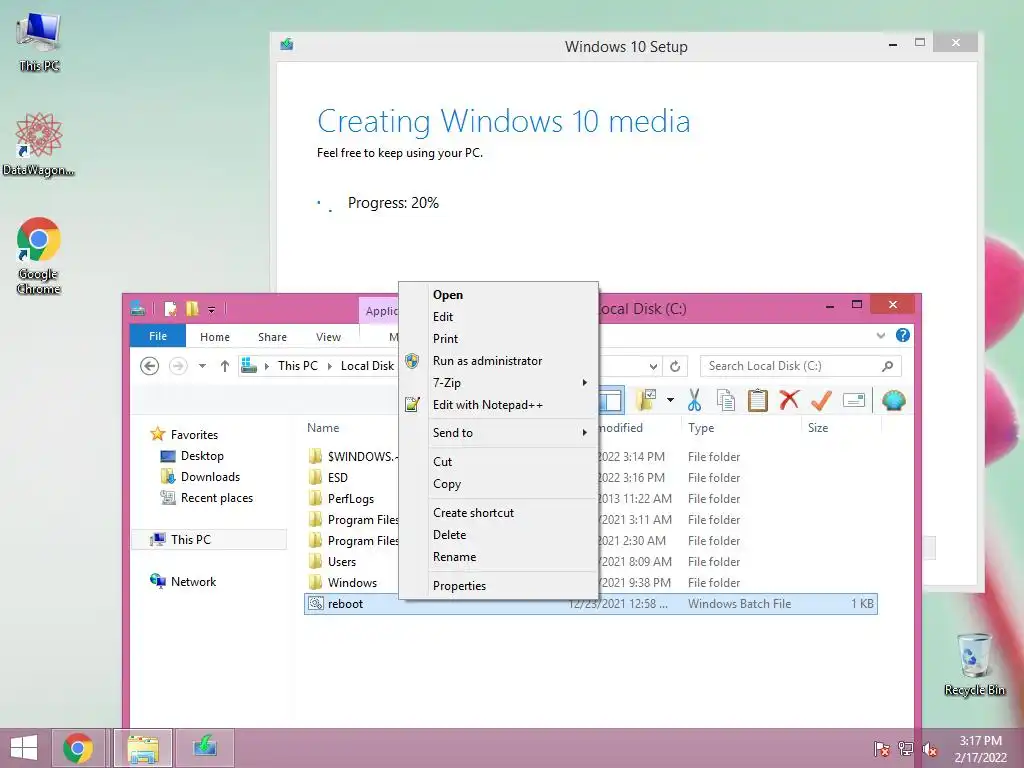Select Copy in the context menu
1024x768 pixels.
(x=499, y=484)
